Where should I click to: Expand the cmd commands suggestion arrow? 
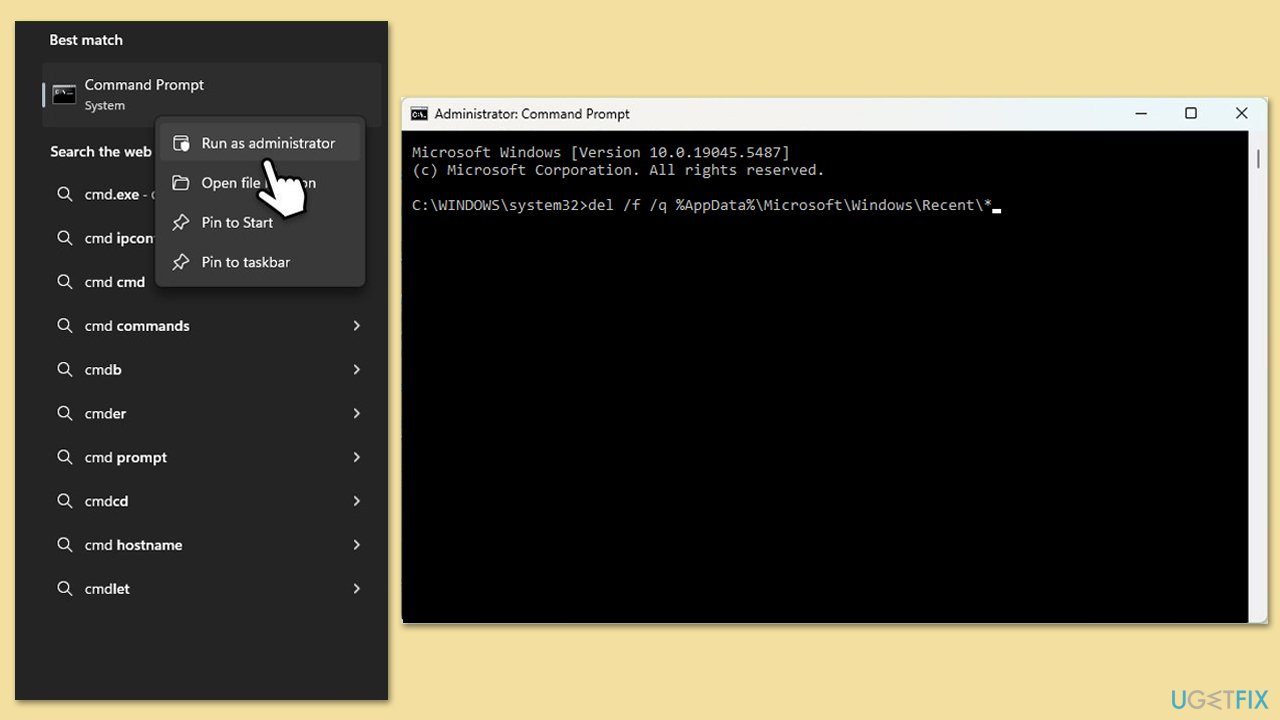(357, 326)
